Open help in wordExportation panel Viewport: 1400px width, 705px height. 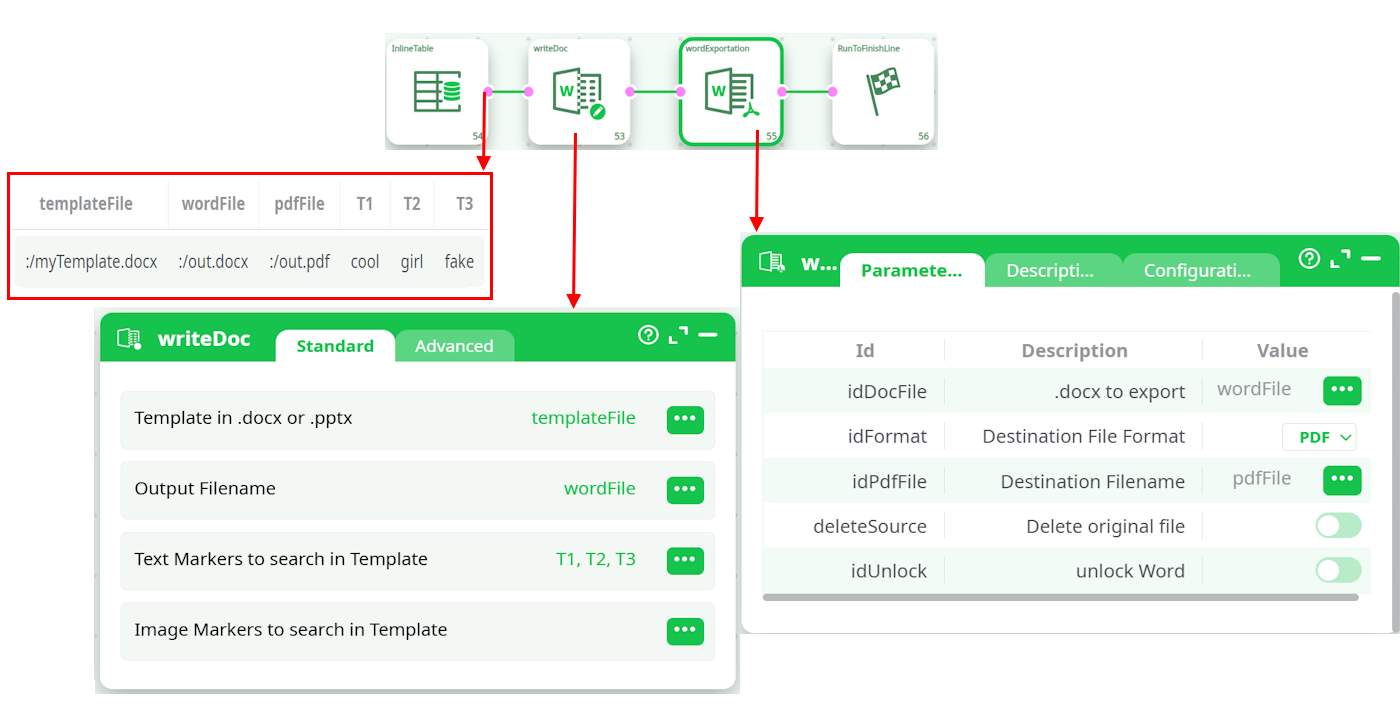pyautogui.click(x=1309, y=259)
